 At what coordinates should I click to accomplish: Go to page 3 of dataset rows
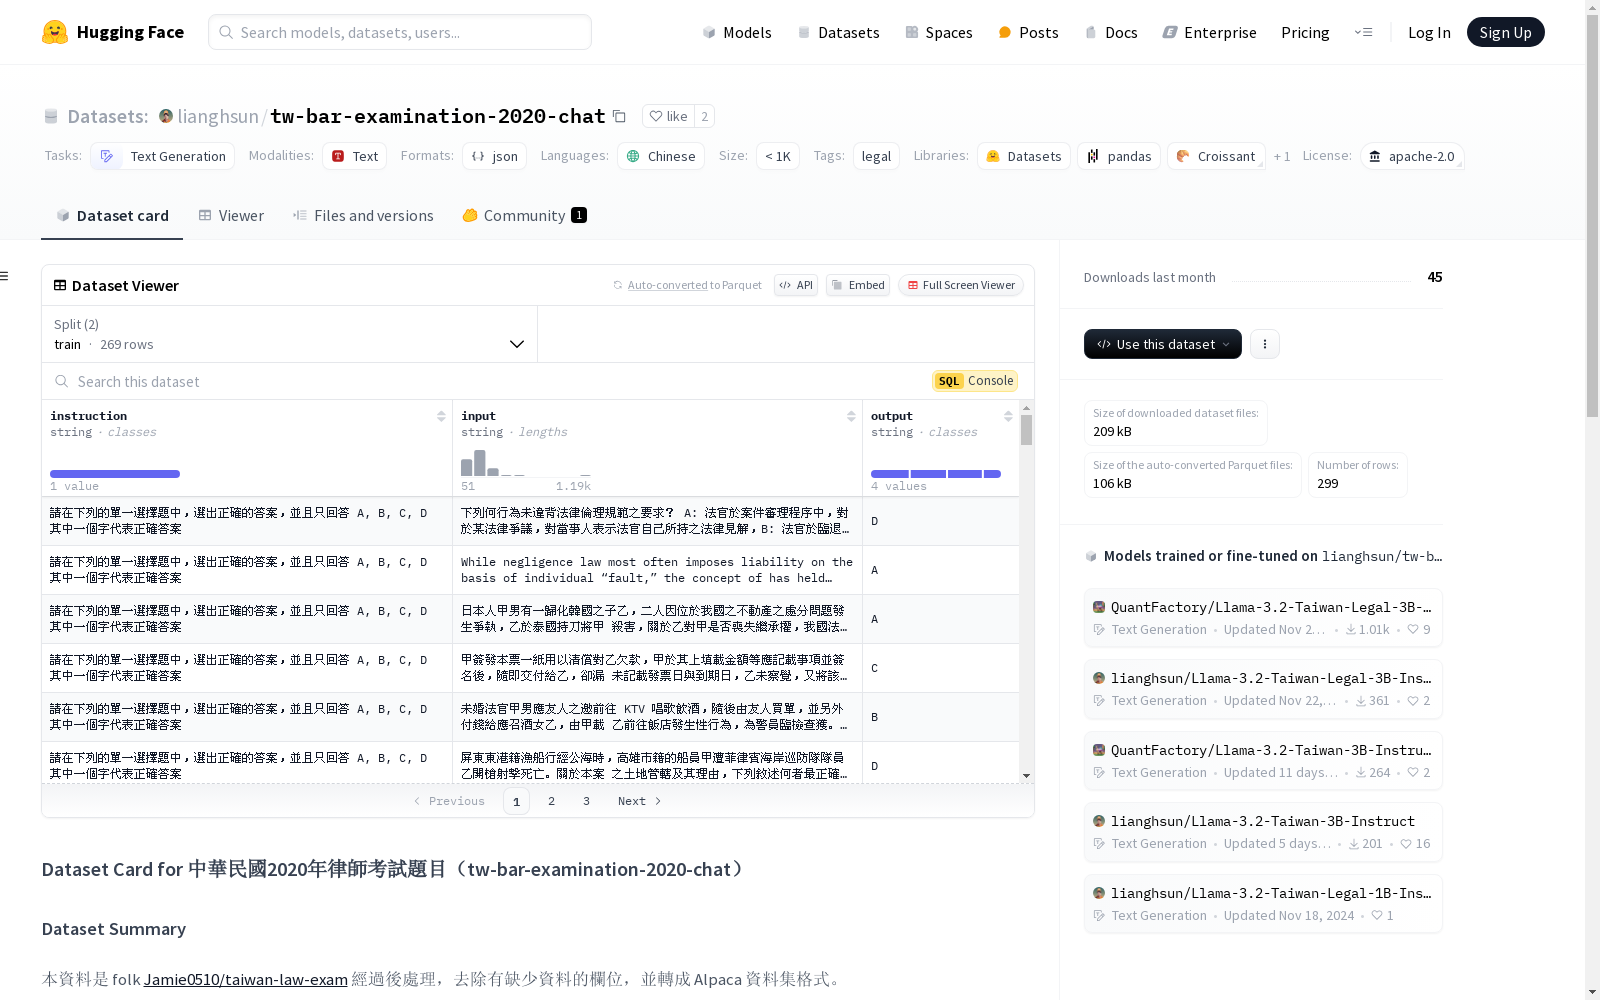[586, 801]
